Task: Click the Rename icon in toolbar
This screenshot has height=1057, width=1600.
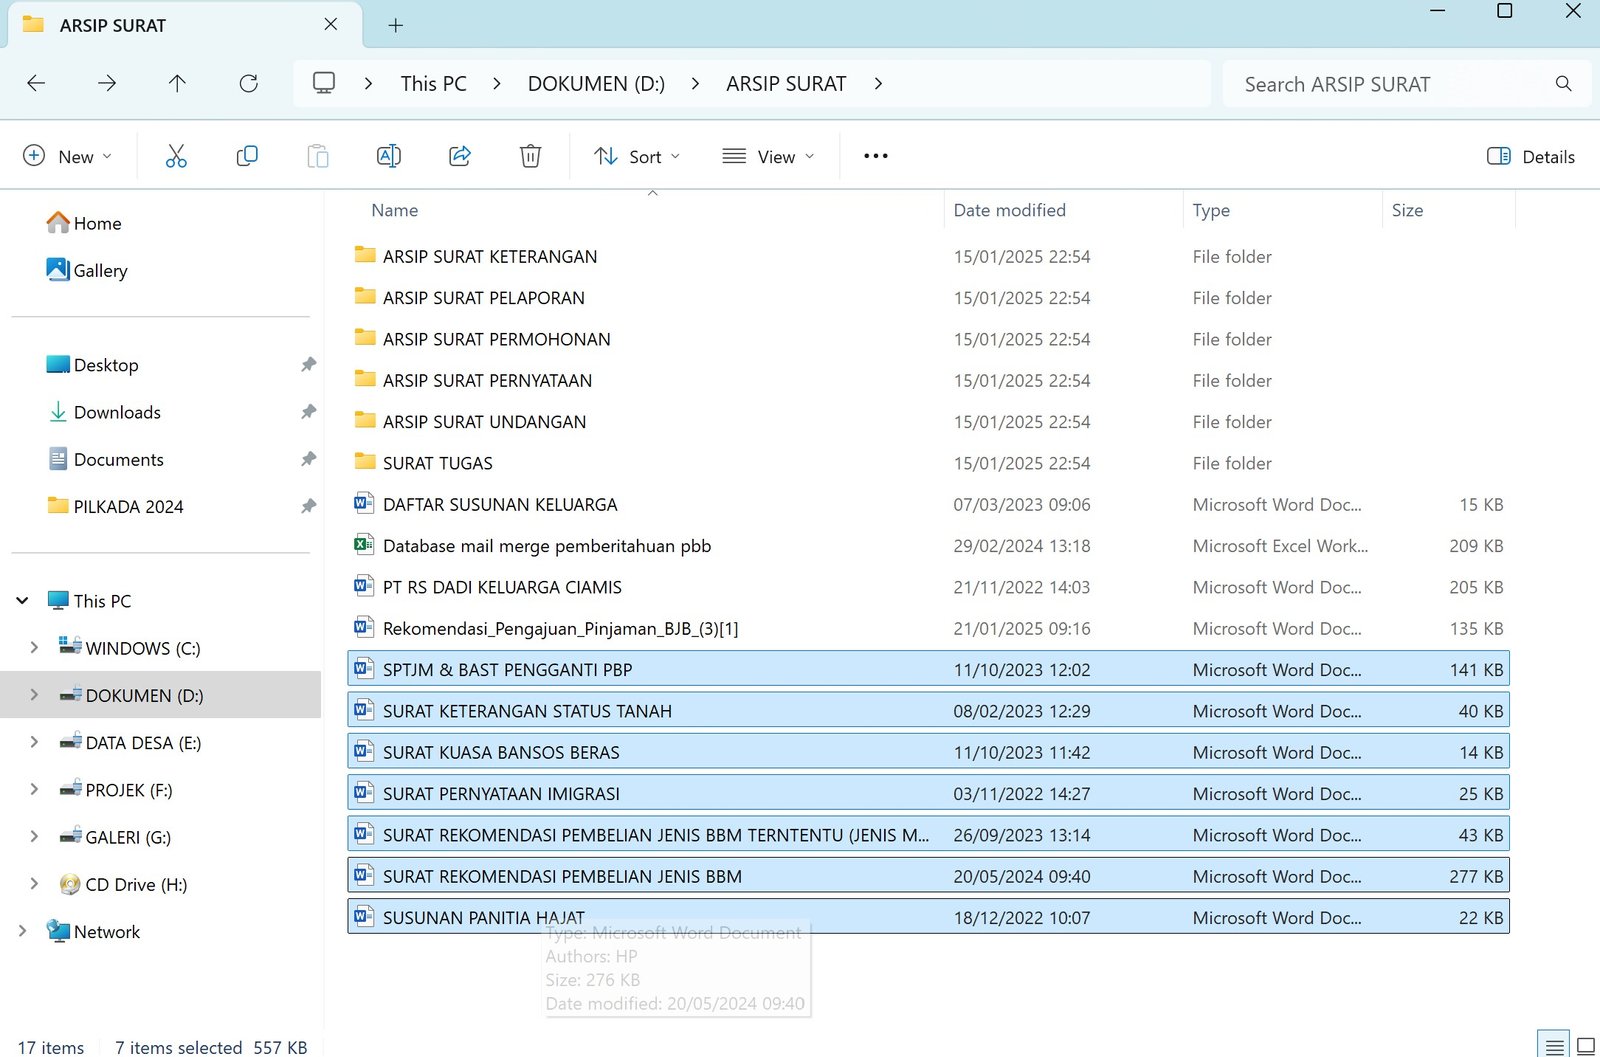Action: click(389, 156)
